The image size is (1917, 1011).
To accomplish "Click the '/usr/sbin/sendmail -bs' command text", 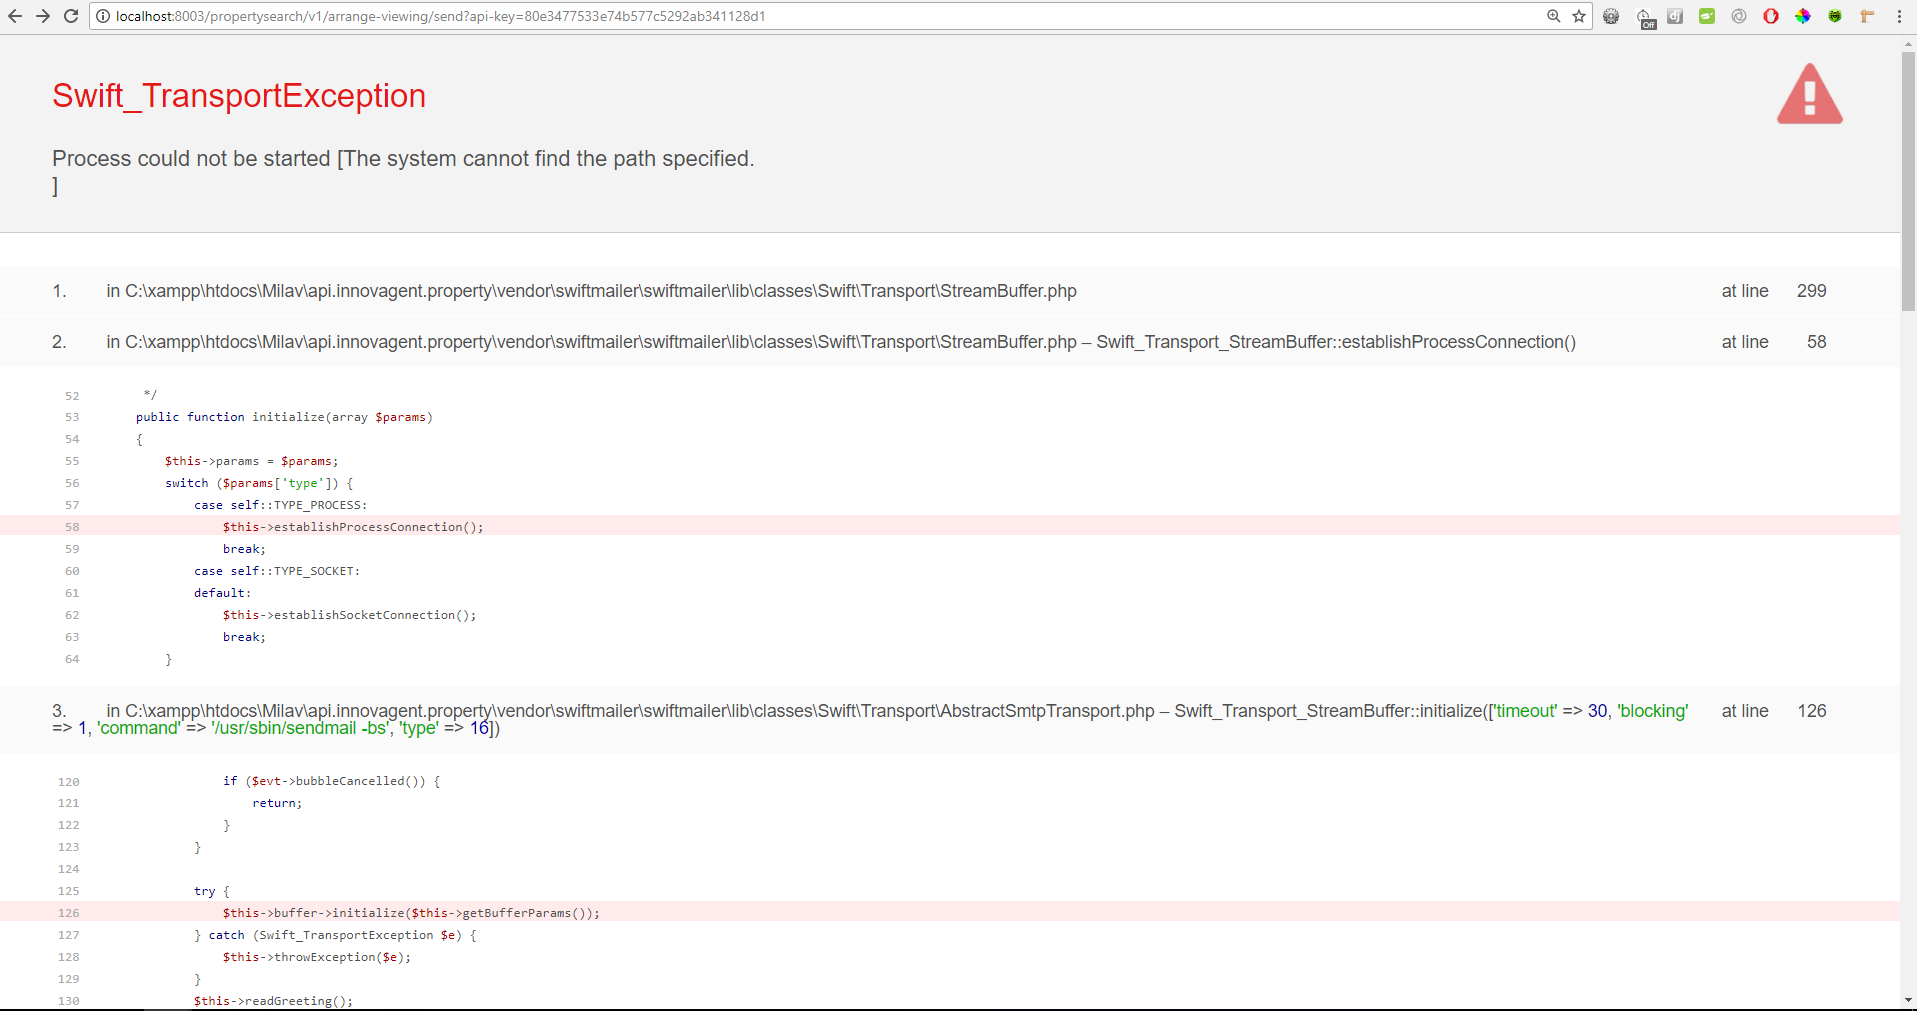I will [x=301, y=728].
